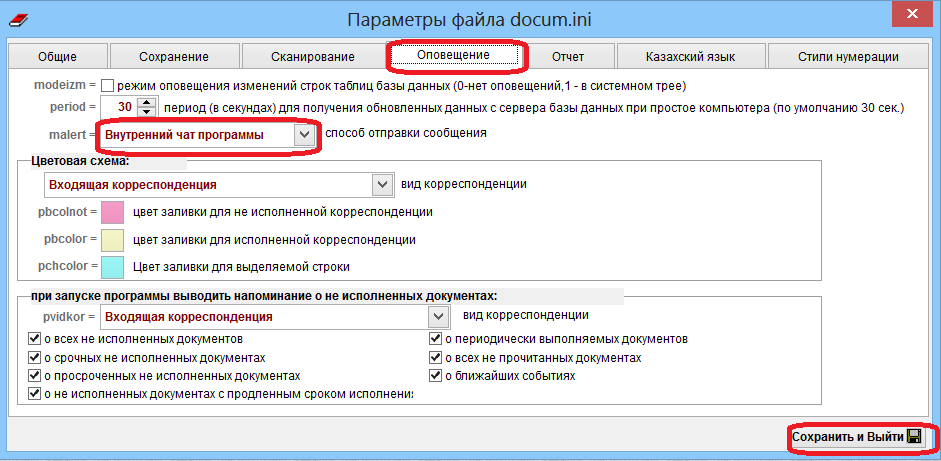941x461 pixels.
Task: Go to the Стили нумерации tab
Action: point(848,56)
